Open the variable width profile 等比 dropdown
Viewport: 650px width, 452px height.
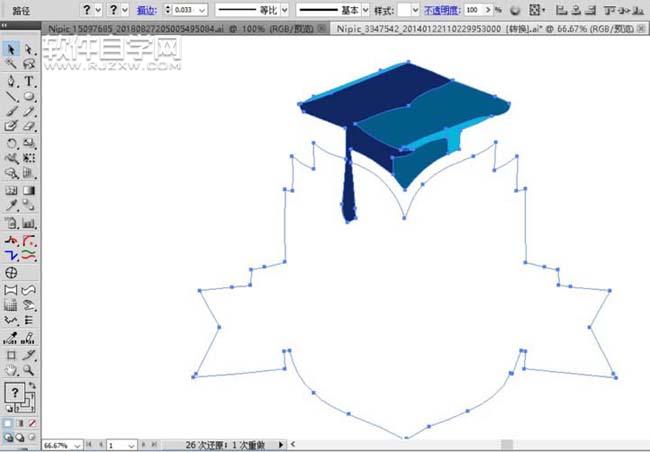coord(284,10)
